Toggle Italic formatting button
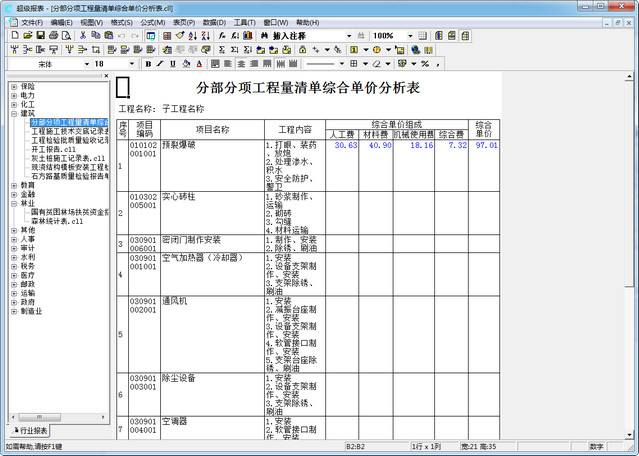Viewport: 639px width, 456px height. (x=160, y=64)
